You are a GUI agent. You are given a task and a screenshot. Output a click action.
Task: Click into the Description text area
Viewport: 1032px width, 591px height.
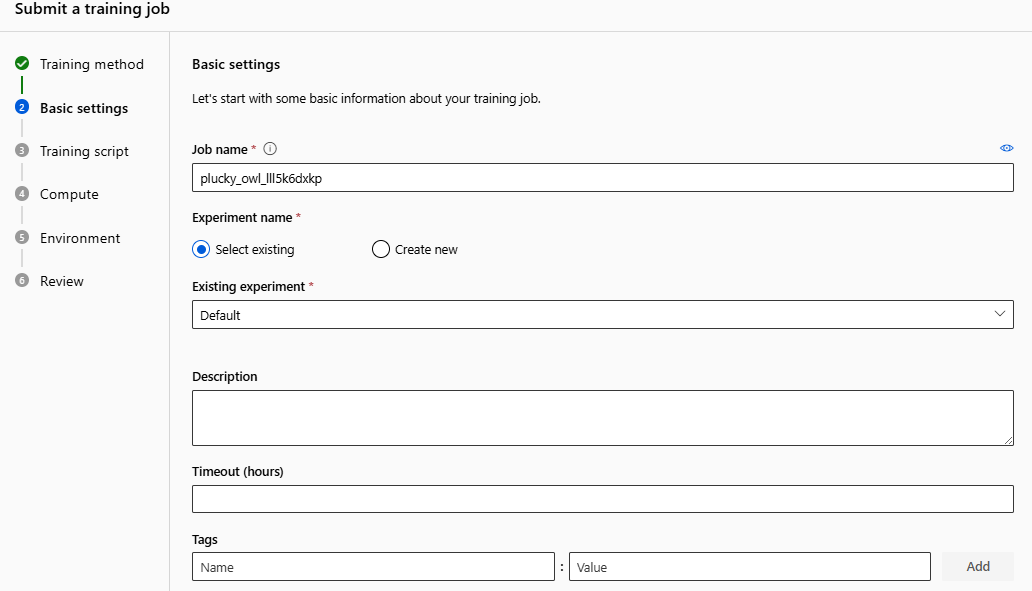coord(602,417)
